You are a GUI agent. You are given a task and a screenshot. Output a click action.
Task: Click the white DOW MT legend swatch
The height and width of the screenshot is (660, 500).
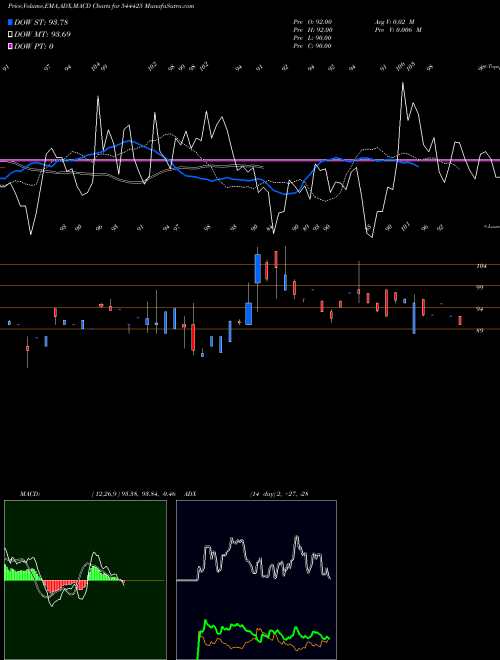tap(11, 35)
